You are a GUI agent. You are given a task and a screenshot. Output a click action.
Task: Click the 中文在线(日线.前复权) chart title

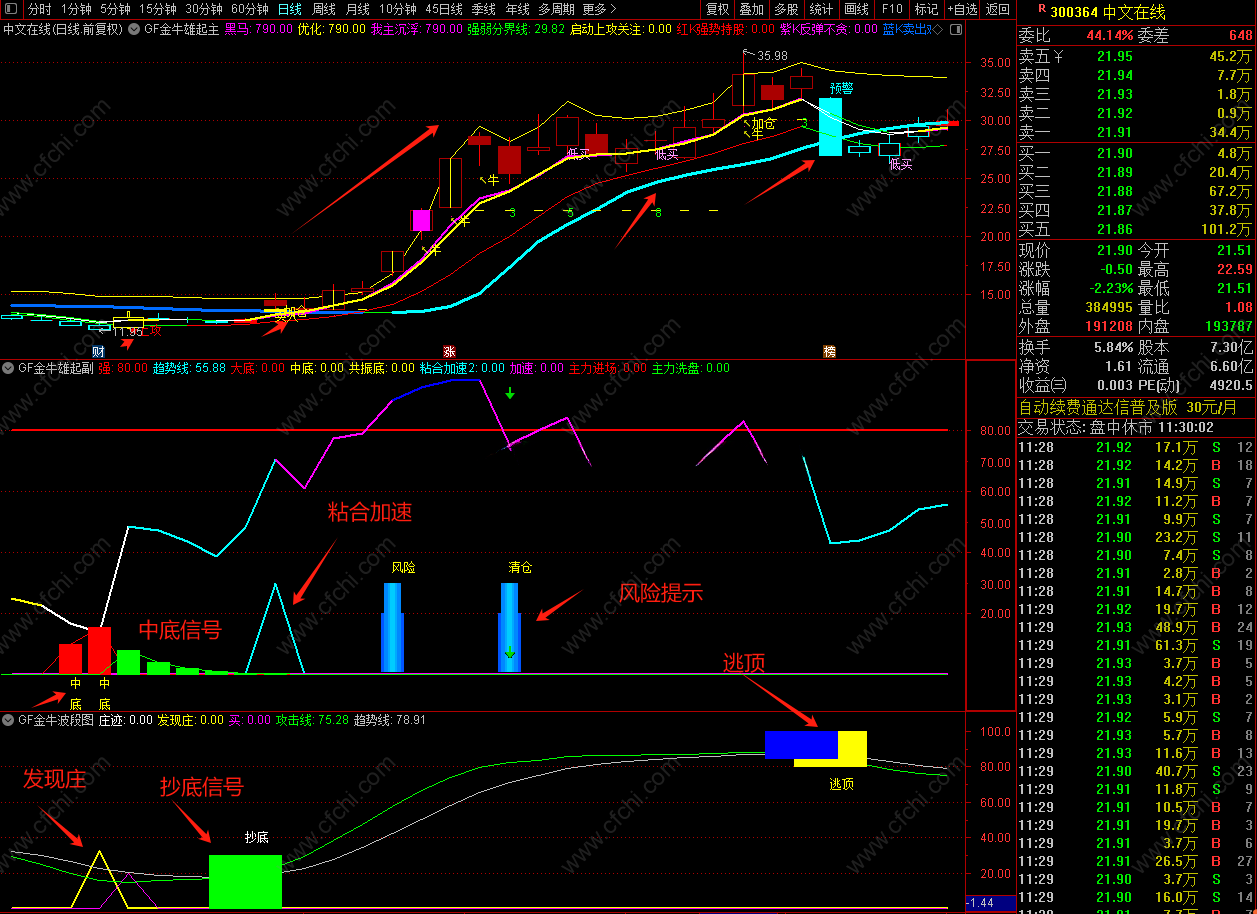[x=63, y=29]
